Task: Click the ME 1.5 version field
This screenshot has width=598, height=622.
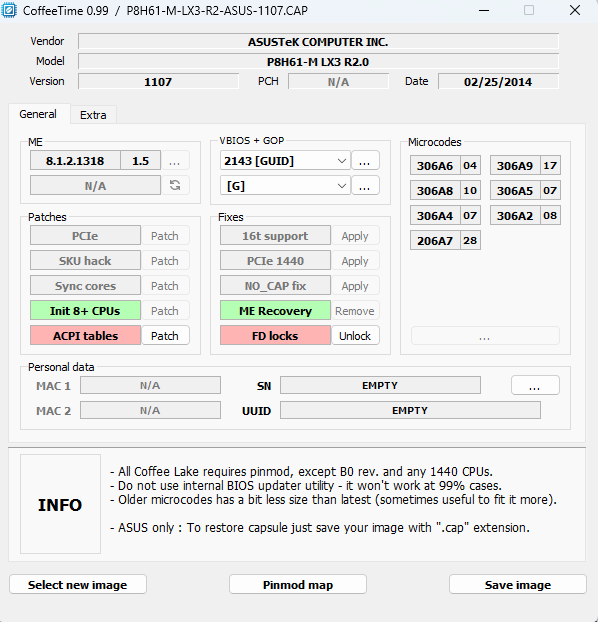Action: point(140,161)
